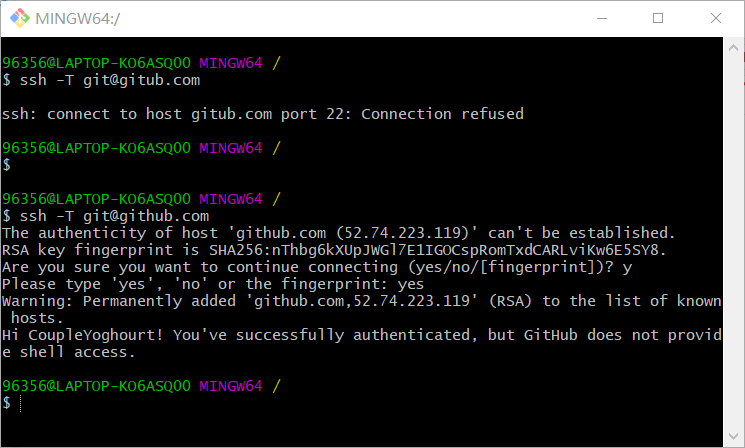The image size is (745, 448).
Task: Click the 'Are you sure you want to continue' line
Action: (x=317, y=267)
